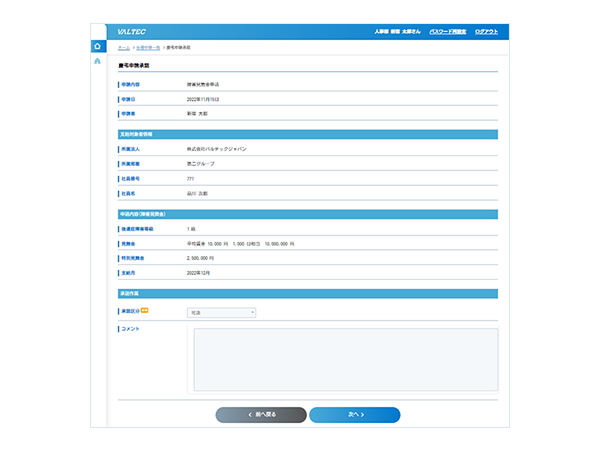This screenshot has width=600, height=450.
Task: Click the VALTEC logo in the header
Action: click(130, 32)
